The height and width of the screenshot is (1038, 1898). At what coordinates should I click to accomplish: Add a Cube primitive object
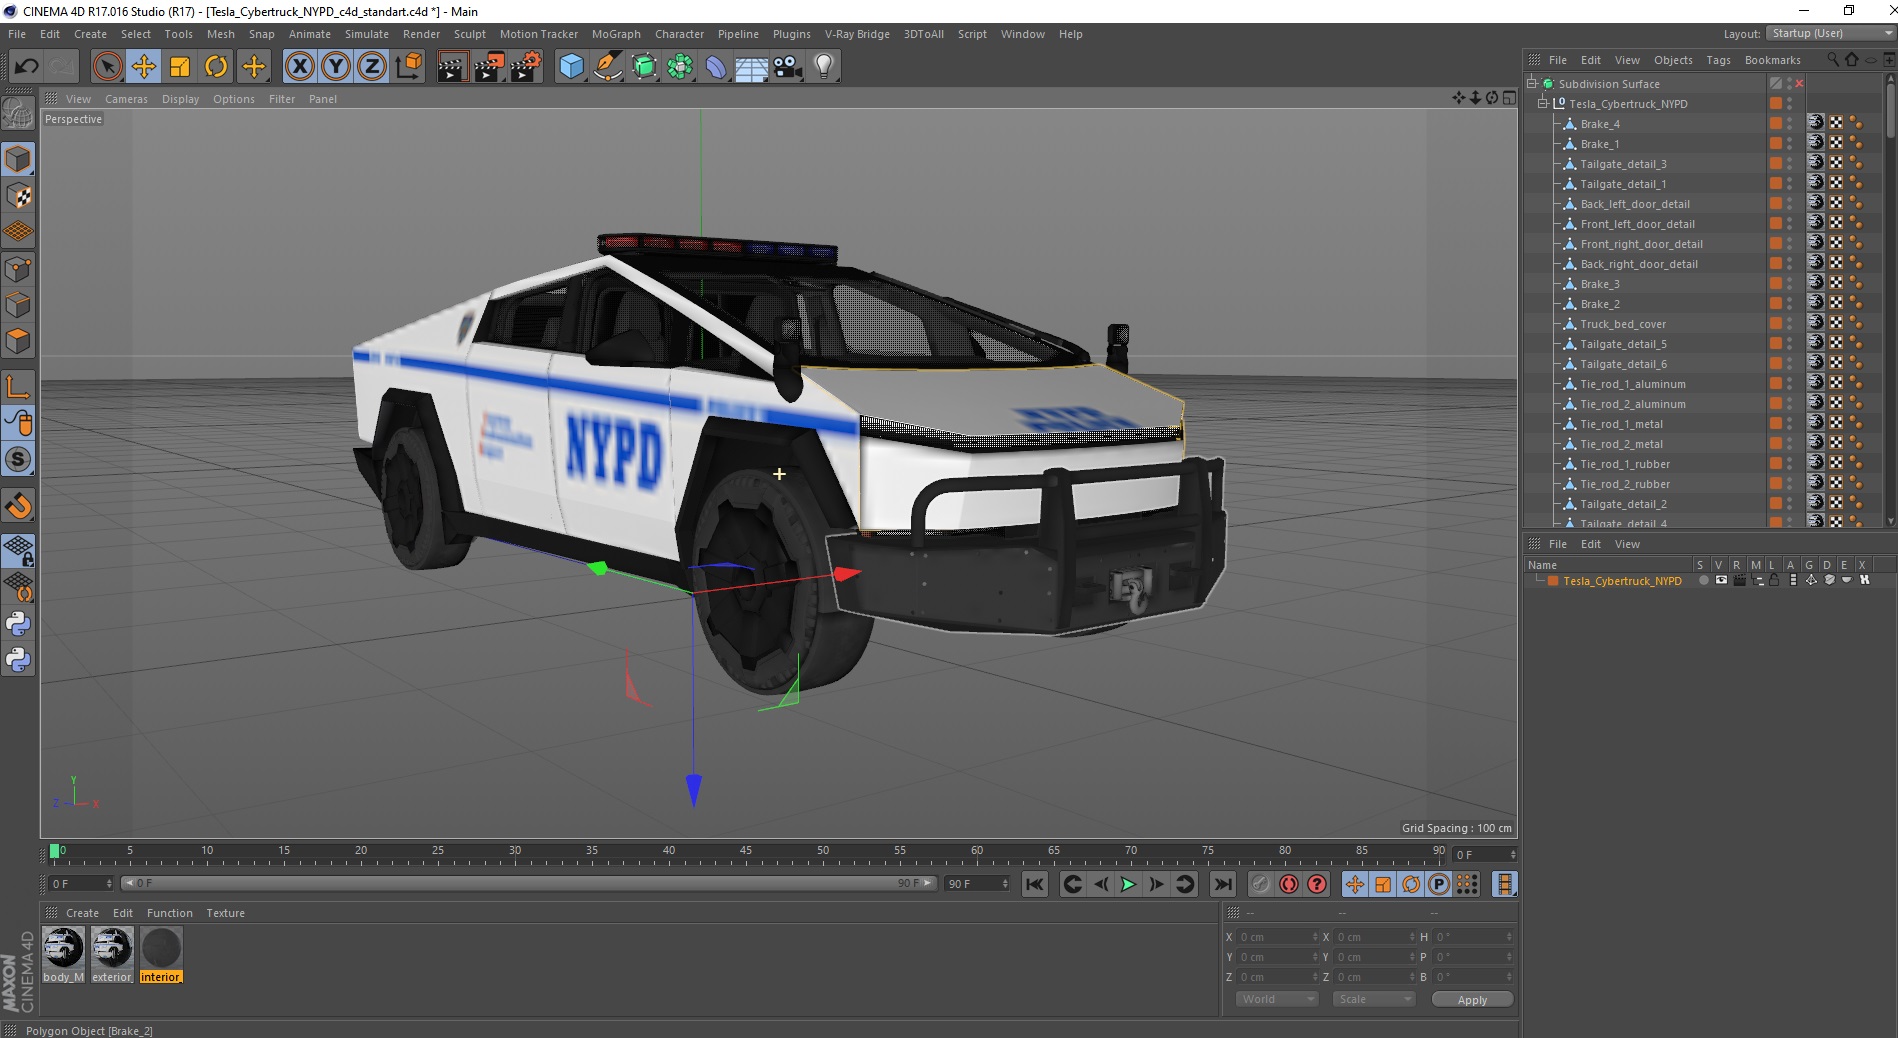[571, 67]
